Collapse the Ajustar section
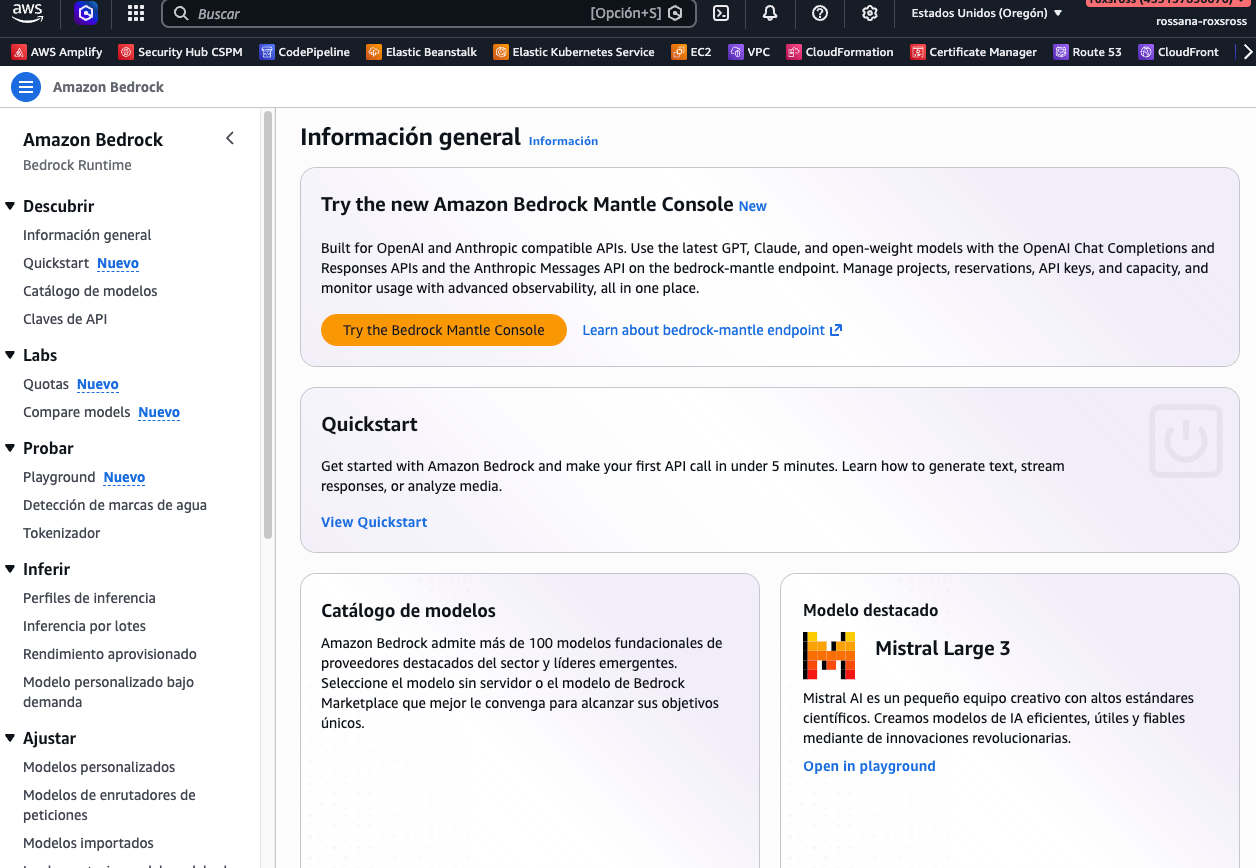This screenshot has height=868, width=1256. 11,738
